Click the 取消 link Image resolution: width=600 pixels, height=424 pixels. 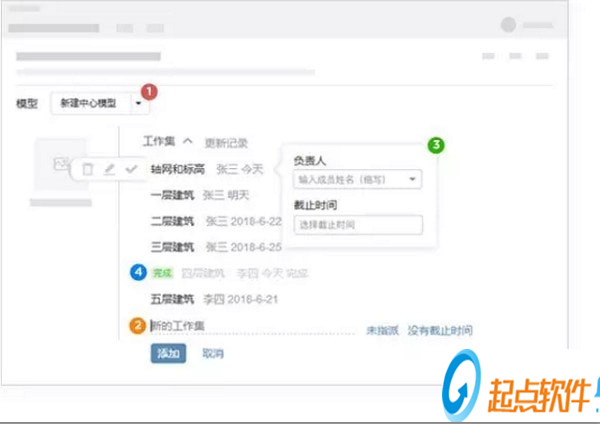point(213,353)
